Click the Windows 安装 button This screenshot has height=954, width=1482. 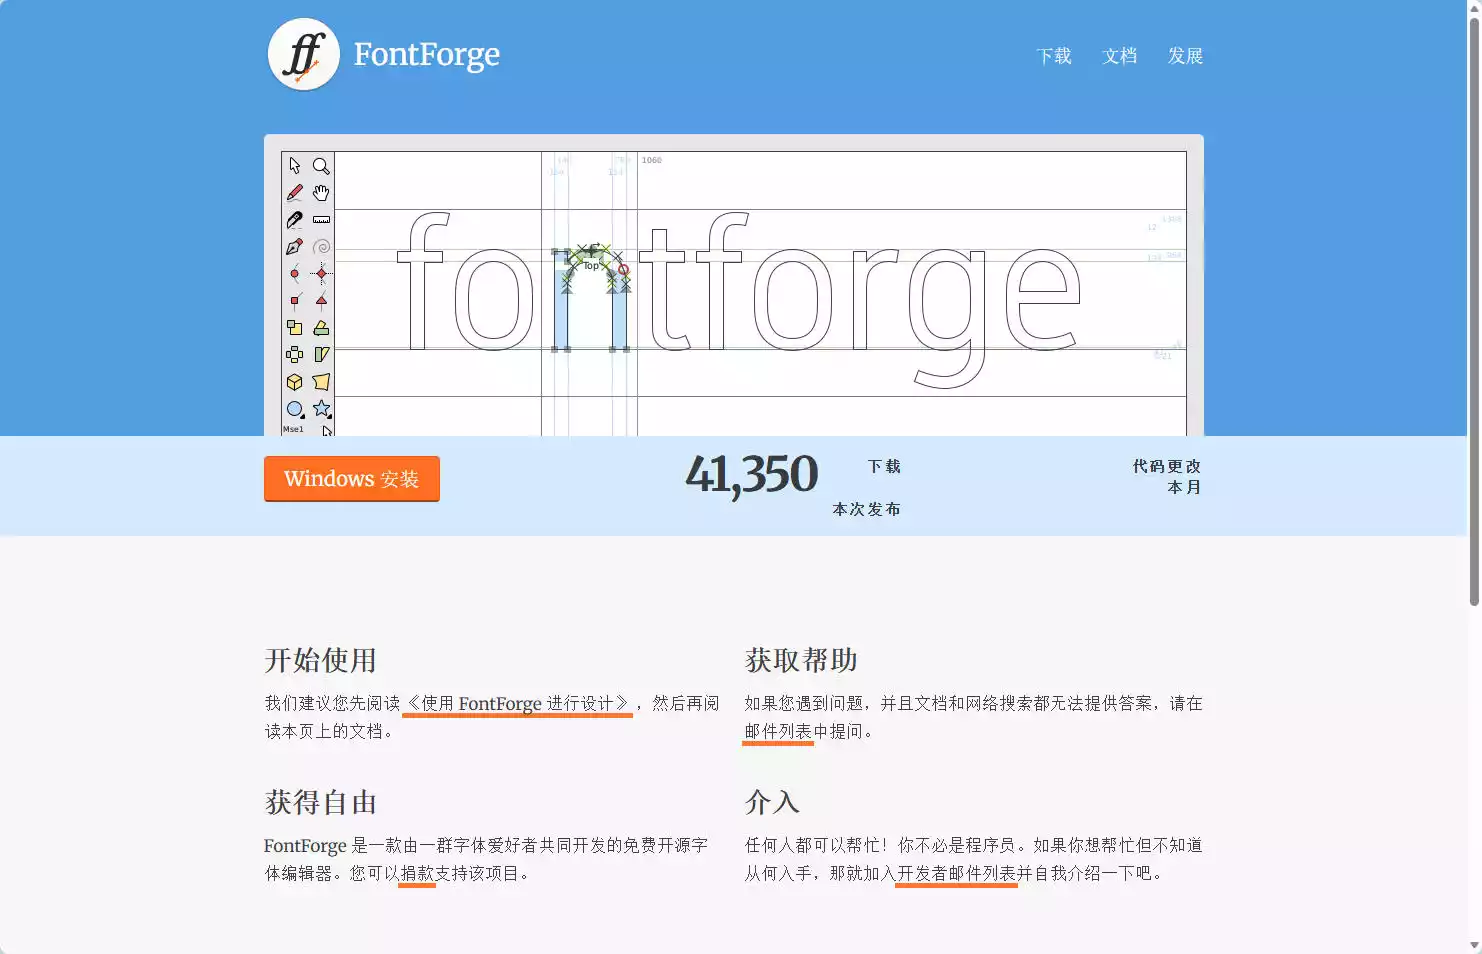coord(352,479)
